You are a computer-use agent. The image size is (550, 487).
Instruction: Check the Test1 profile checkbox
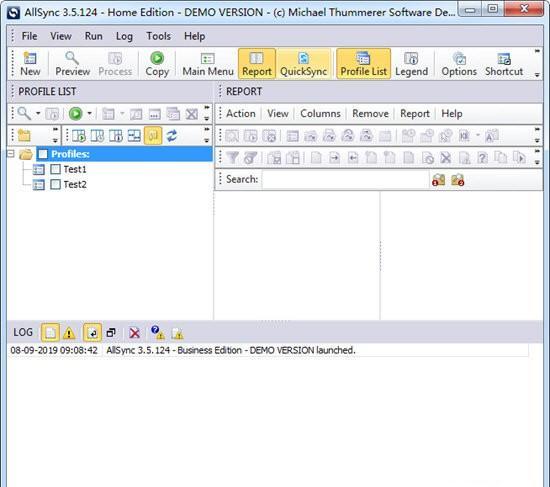[x=55, y=169]
